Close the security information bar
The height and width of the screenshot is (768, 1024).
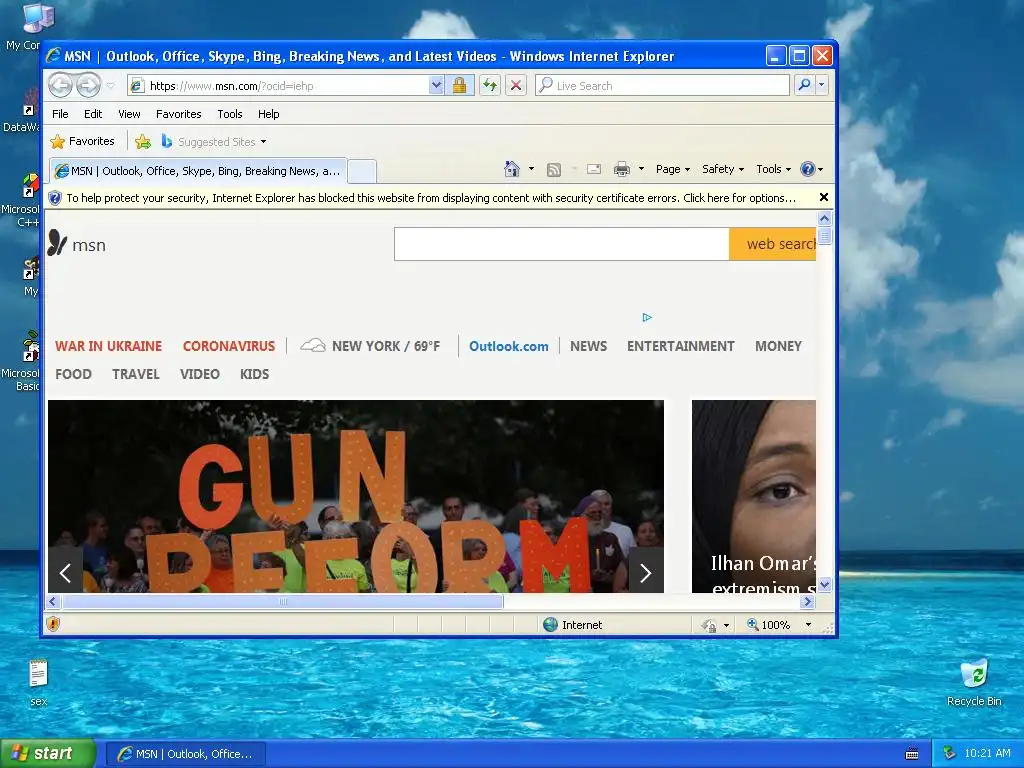pyautogui.click(x=824, y=197)
